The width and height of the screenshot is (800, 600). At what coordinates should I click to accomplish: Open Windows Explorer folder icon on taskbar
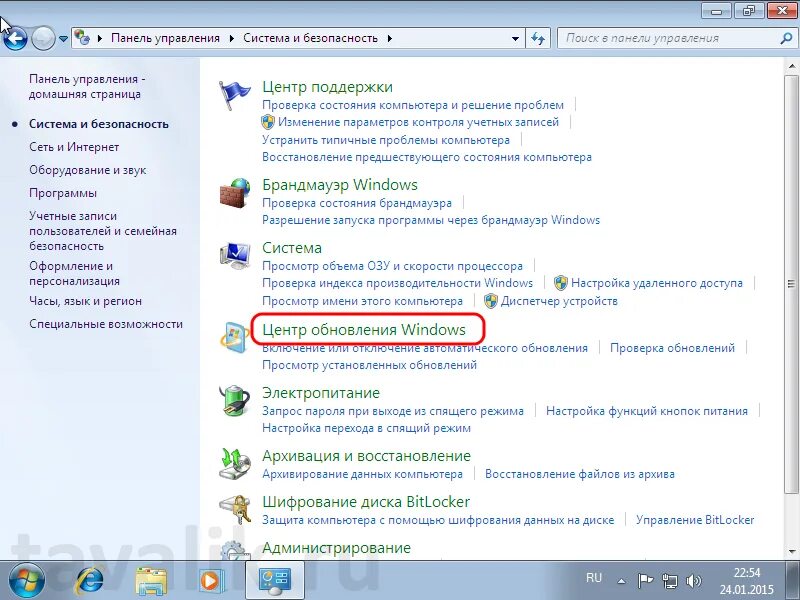[x=151, y=580]
